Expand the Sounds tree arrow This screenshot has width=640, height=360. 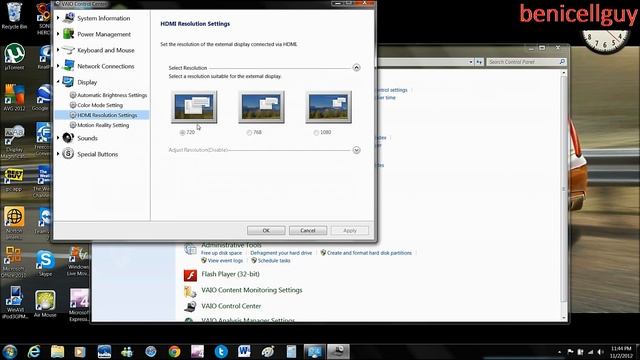[x=58, y=138]
